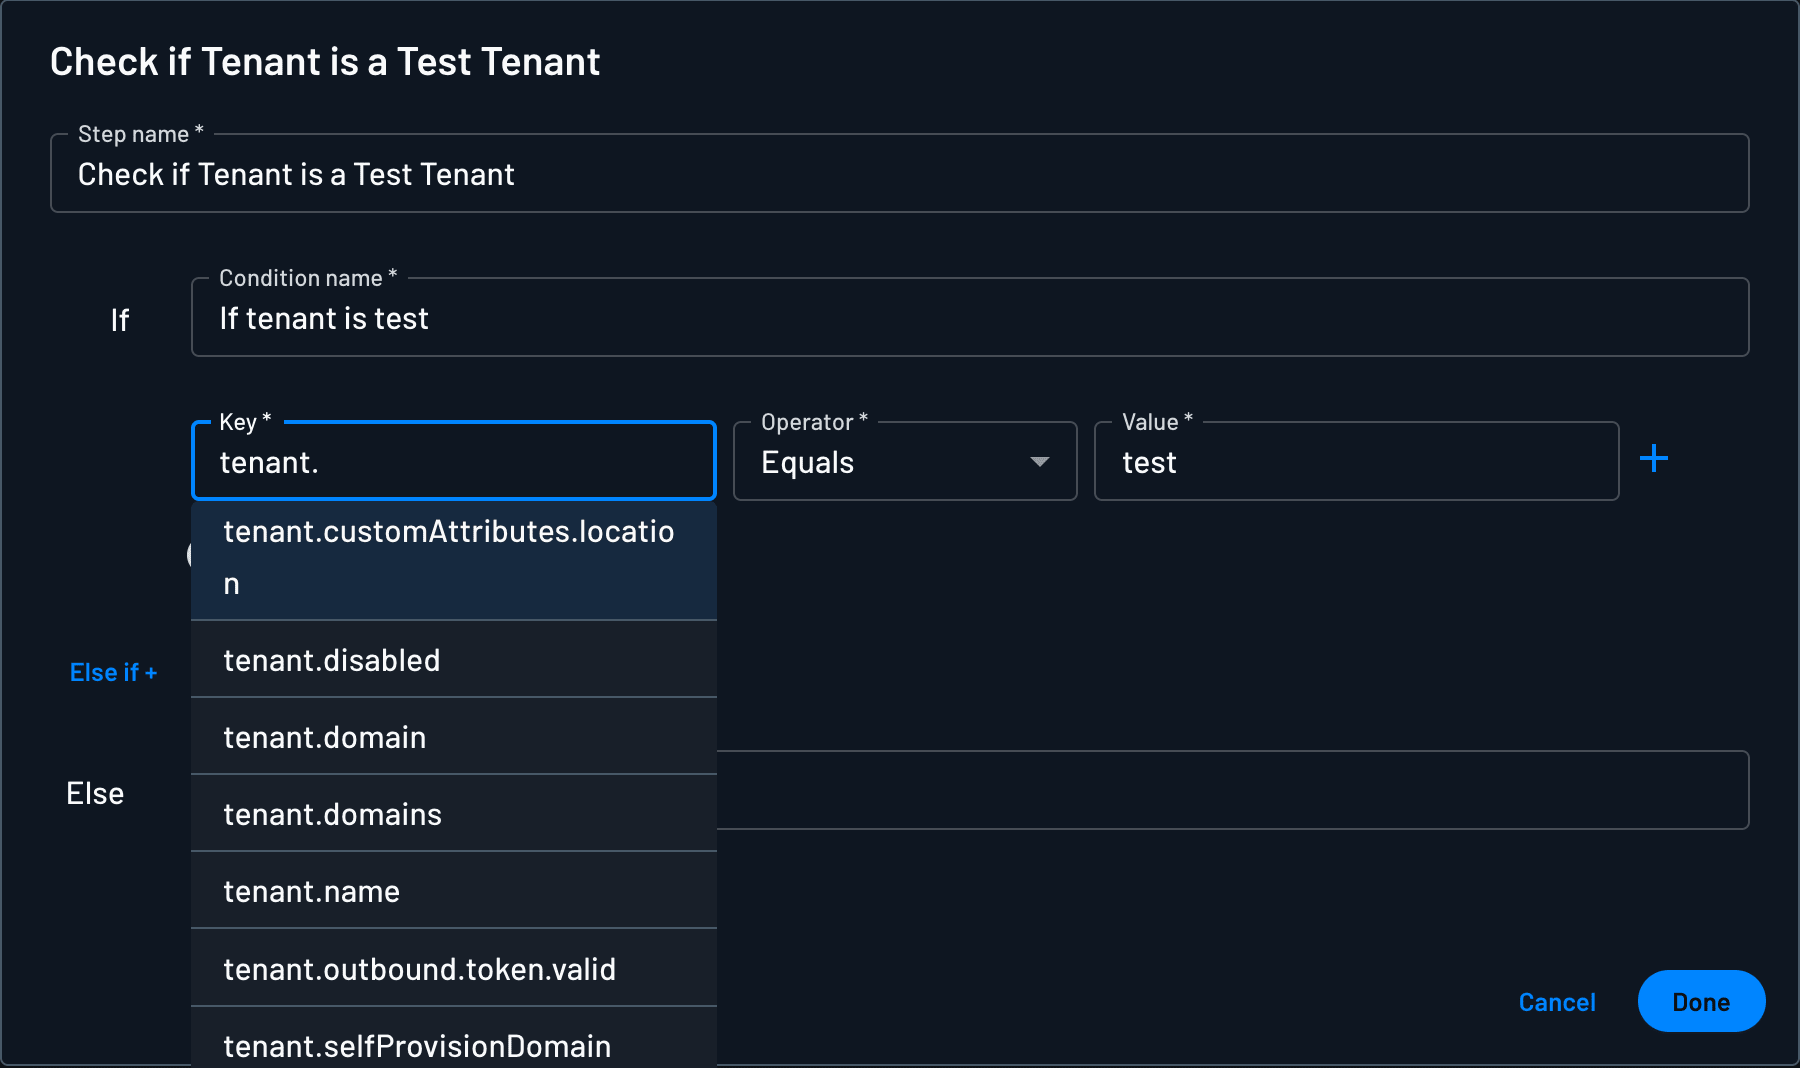Click the dialog title 'Check if Tenant is a Test Tenant'

pyautogui.click(x=326, y=62)
